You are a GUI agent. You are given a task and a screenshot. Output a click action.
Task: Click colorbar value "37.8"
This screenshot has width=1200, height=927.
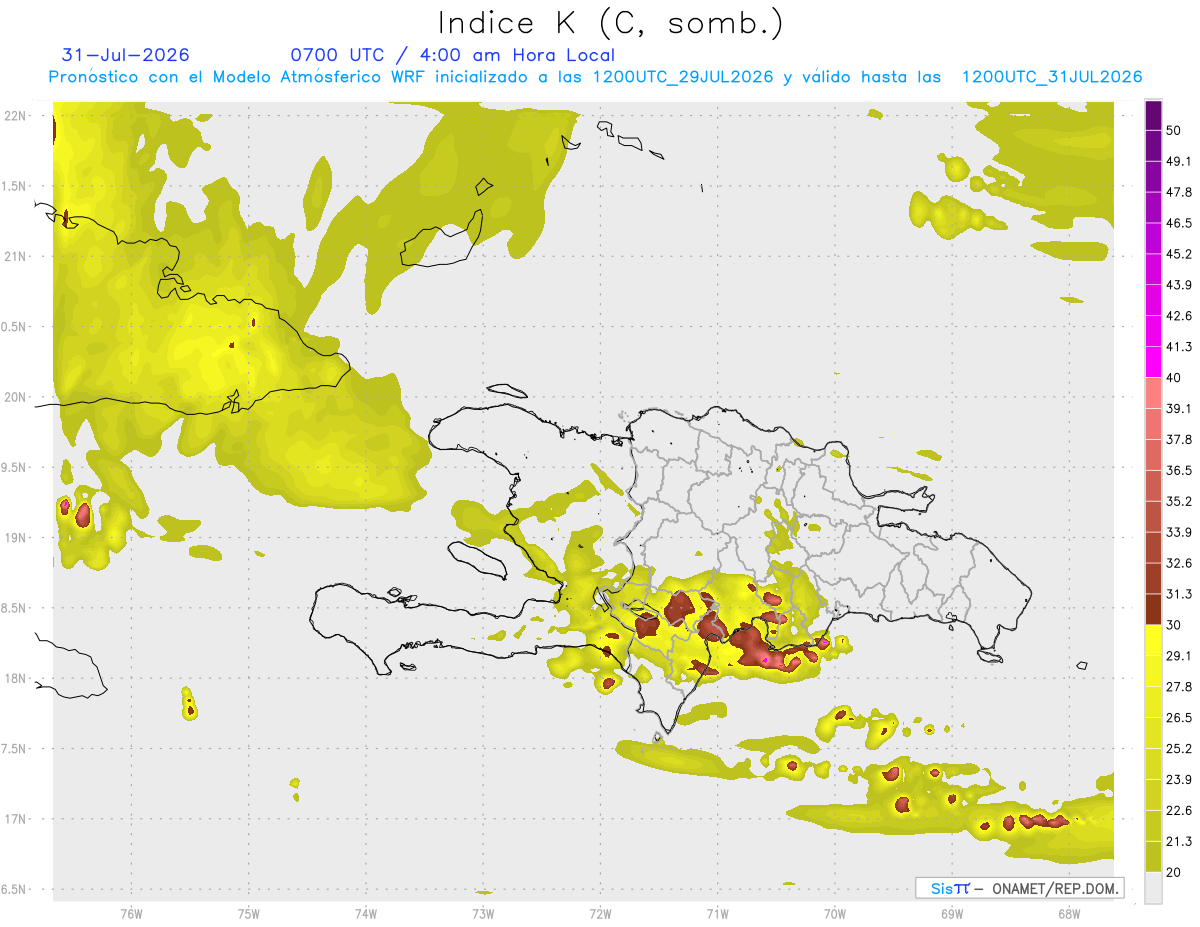pos(1180,439)
